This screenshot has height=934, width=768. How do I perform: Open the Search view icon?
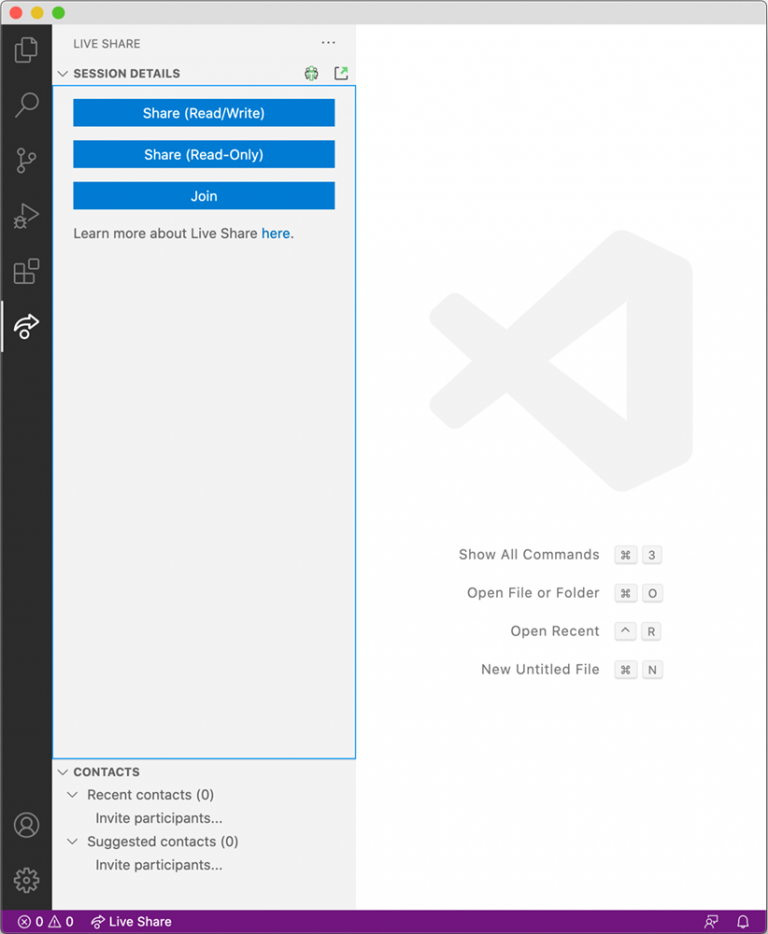[26, 105]
